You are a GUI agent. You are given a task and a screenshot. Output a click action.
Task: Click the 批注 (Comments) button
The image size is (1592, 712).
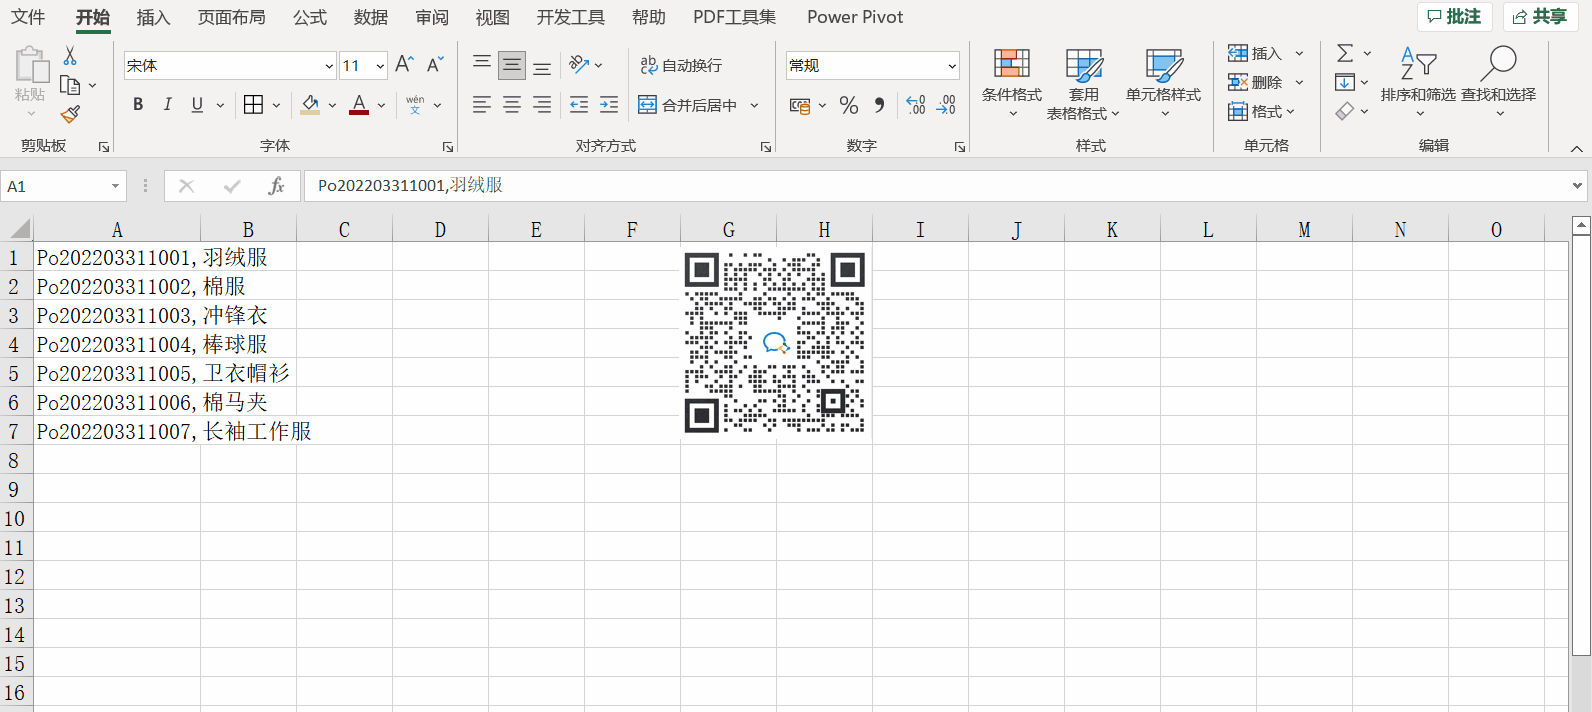[1454, 17]
